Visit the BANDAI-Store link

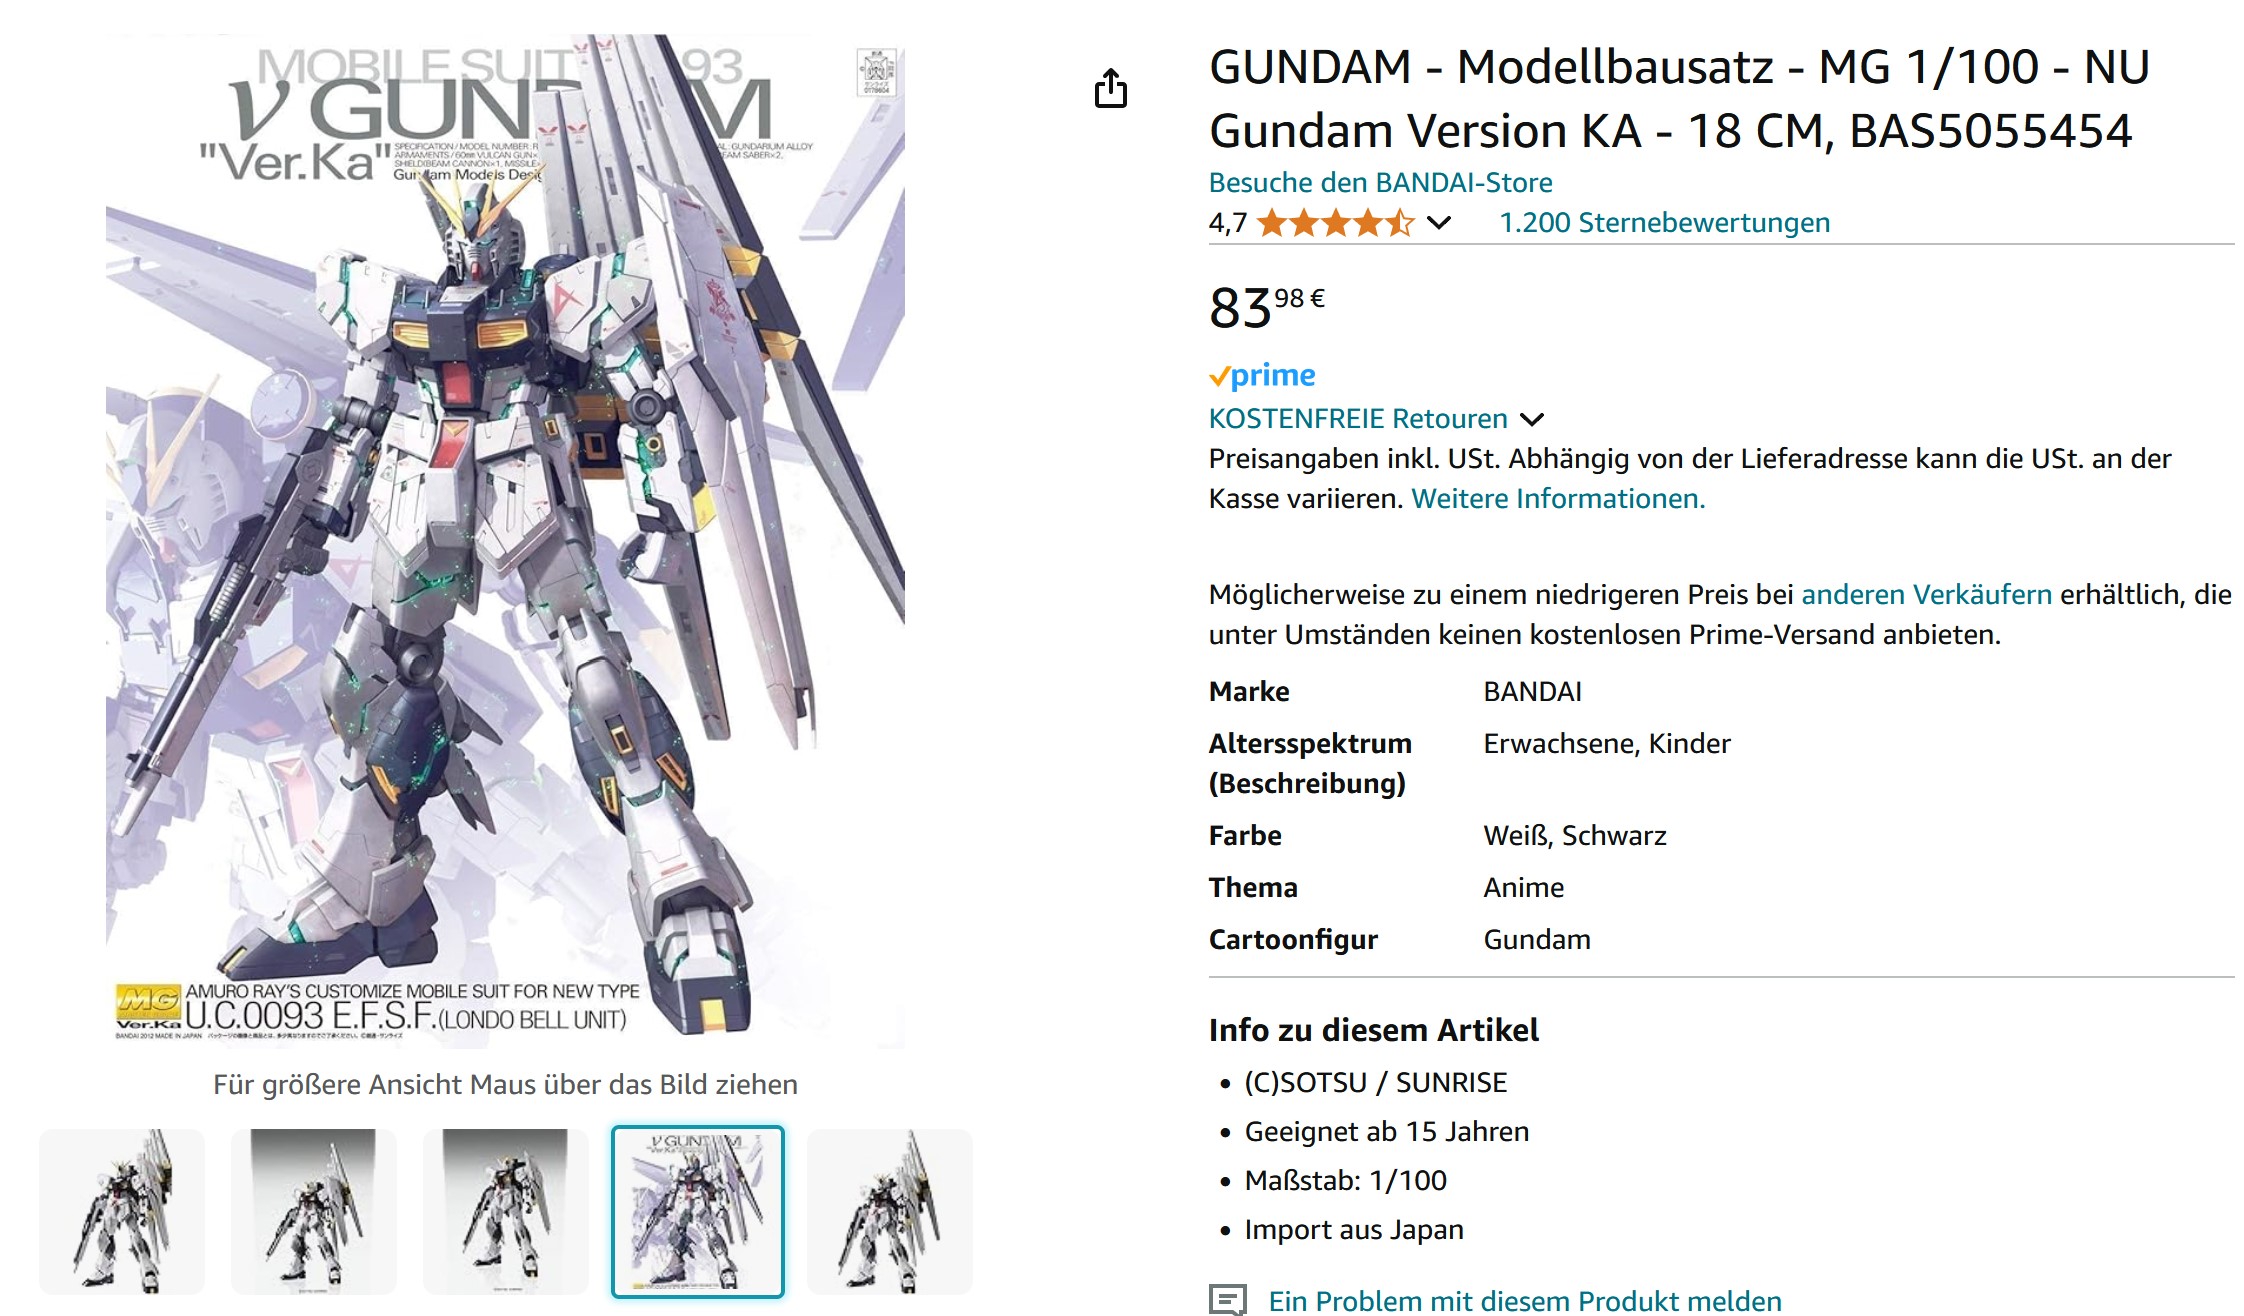click(x=1380, y=182)
